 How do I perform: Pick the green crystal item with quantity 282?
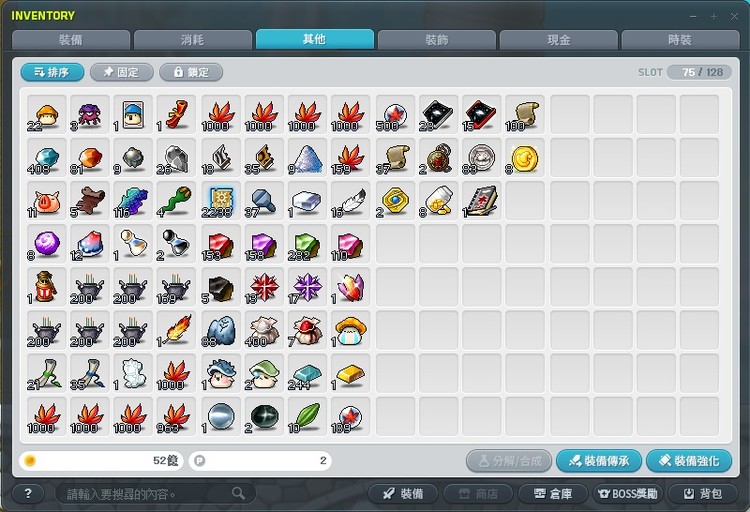tap(307, 244)
